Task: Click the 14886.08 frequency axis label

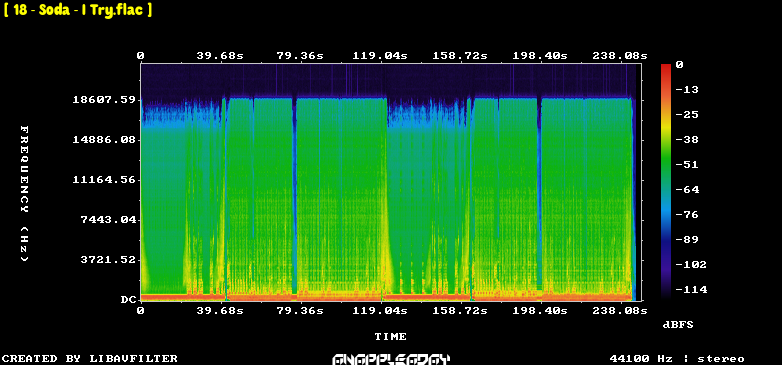Action: (104, 140)
